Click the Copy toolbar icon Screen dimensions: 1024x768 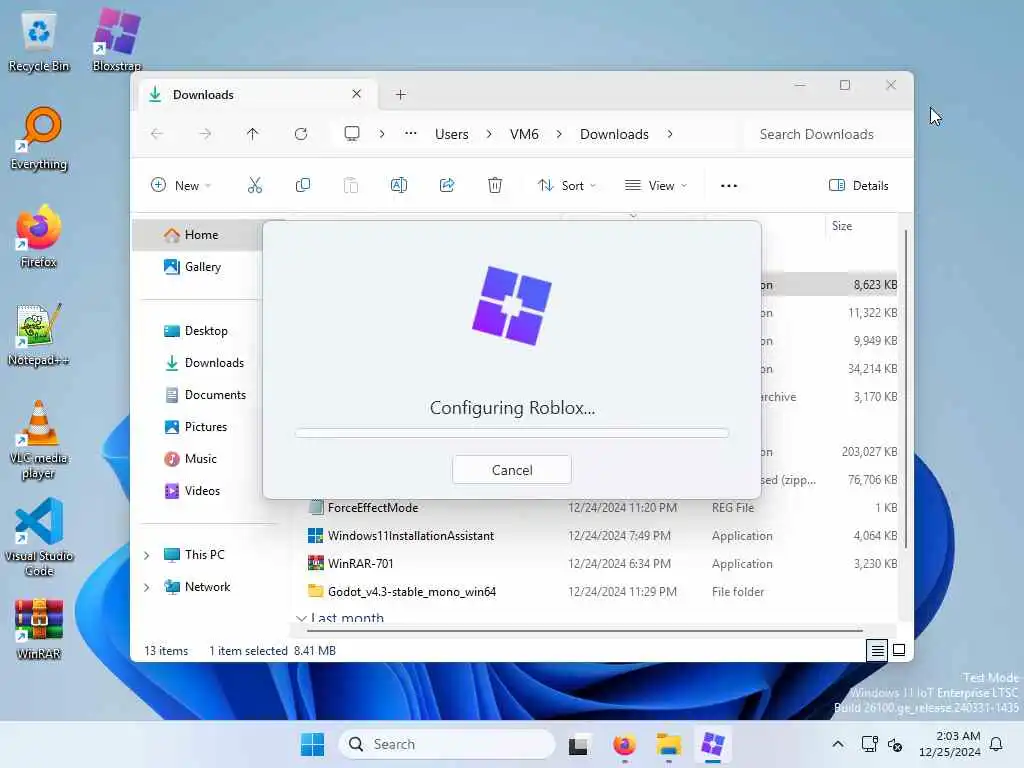point(302,185)
